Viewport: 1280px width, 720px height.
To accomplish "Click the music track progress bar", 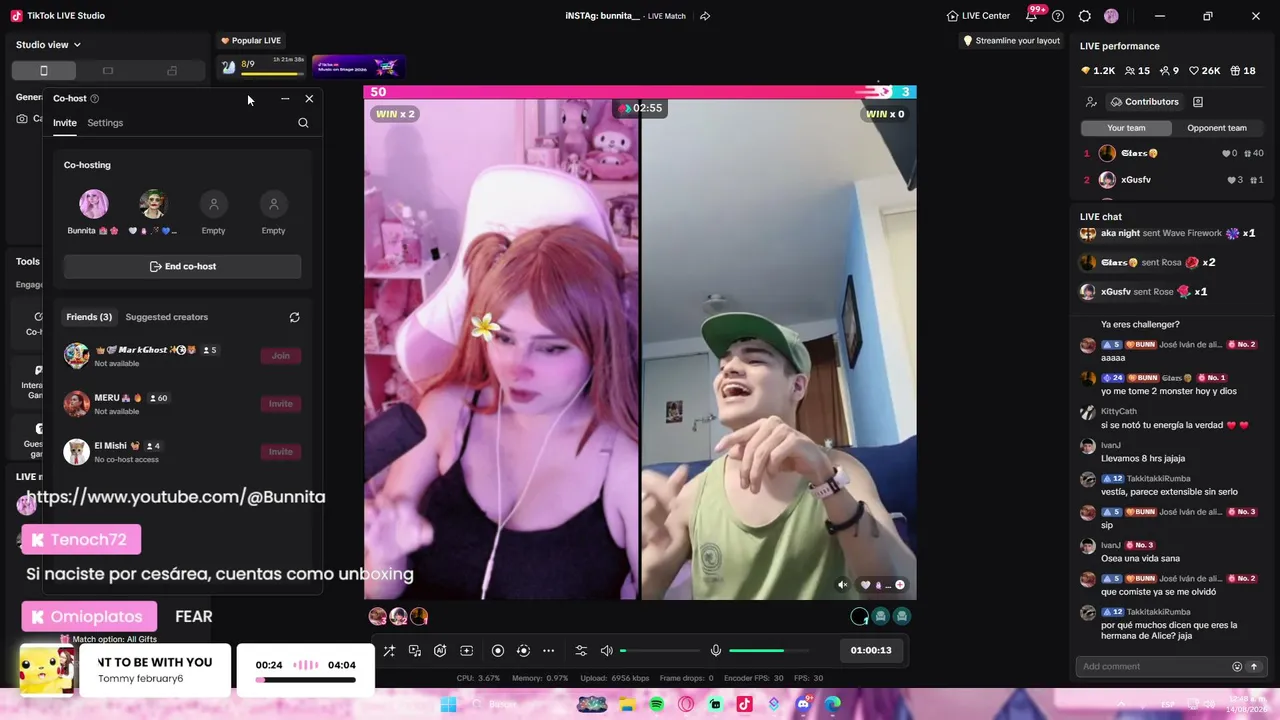I will click(x=306, y=680).
